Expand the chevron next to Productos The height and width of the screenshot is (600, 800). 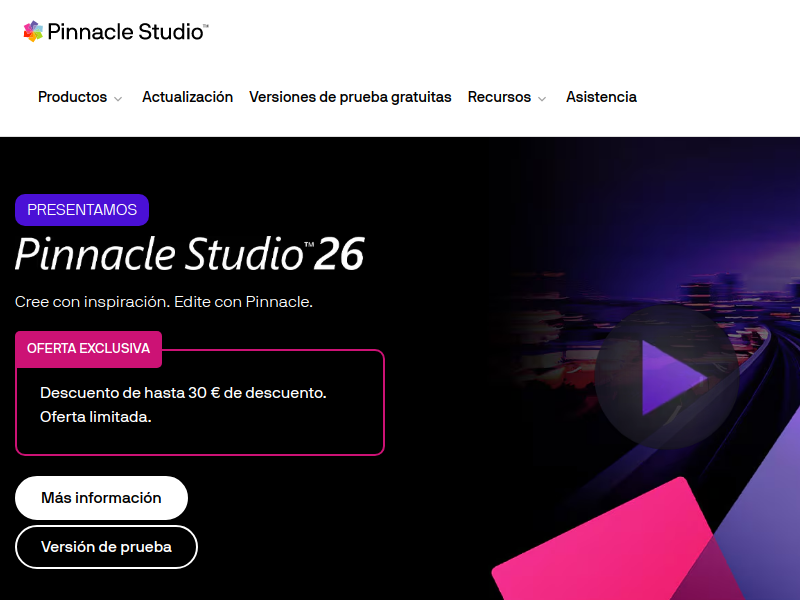pos(118,98)
